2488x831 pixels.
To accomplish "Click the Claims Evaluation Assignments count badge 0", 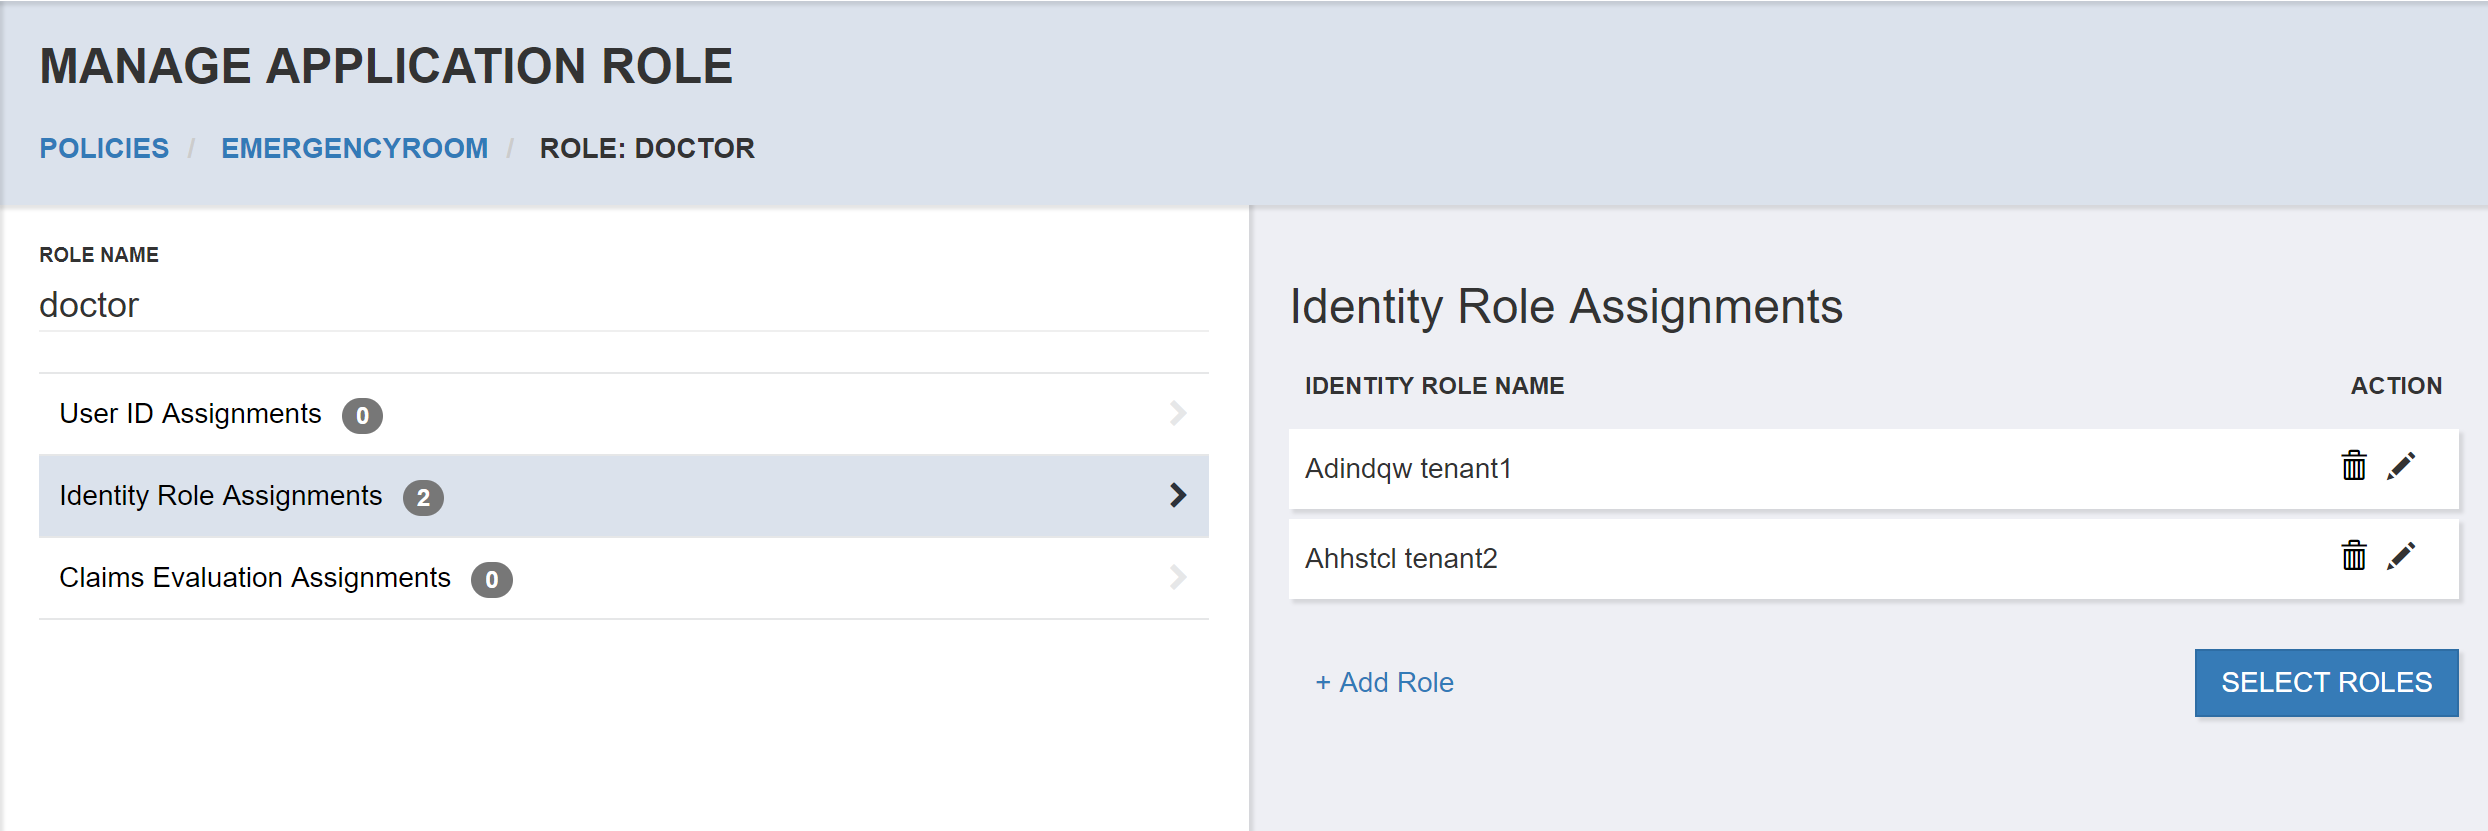I will click(492, 579).
